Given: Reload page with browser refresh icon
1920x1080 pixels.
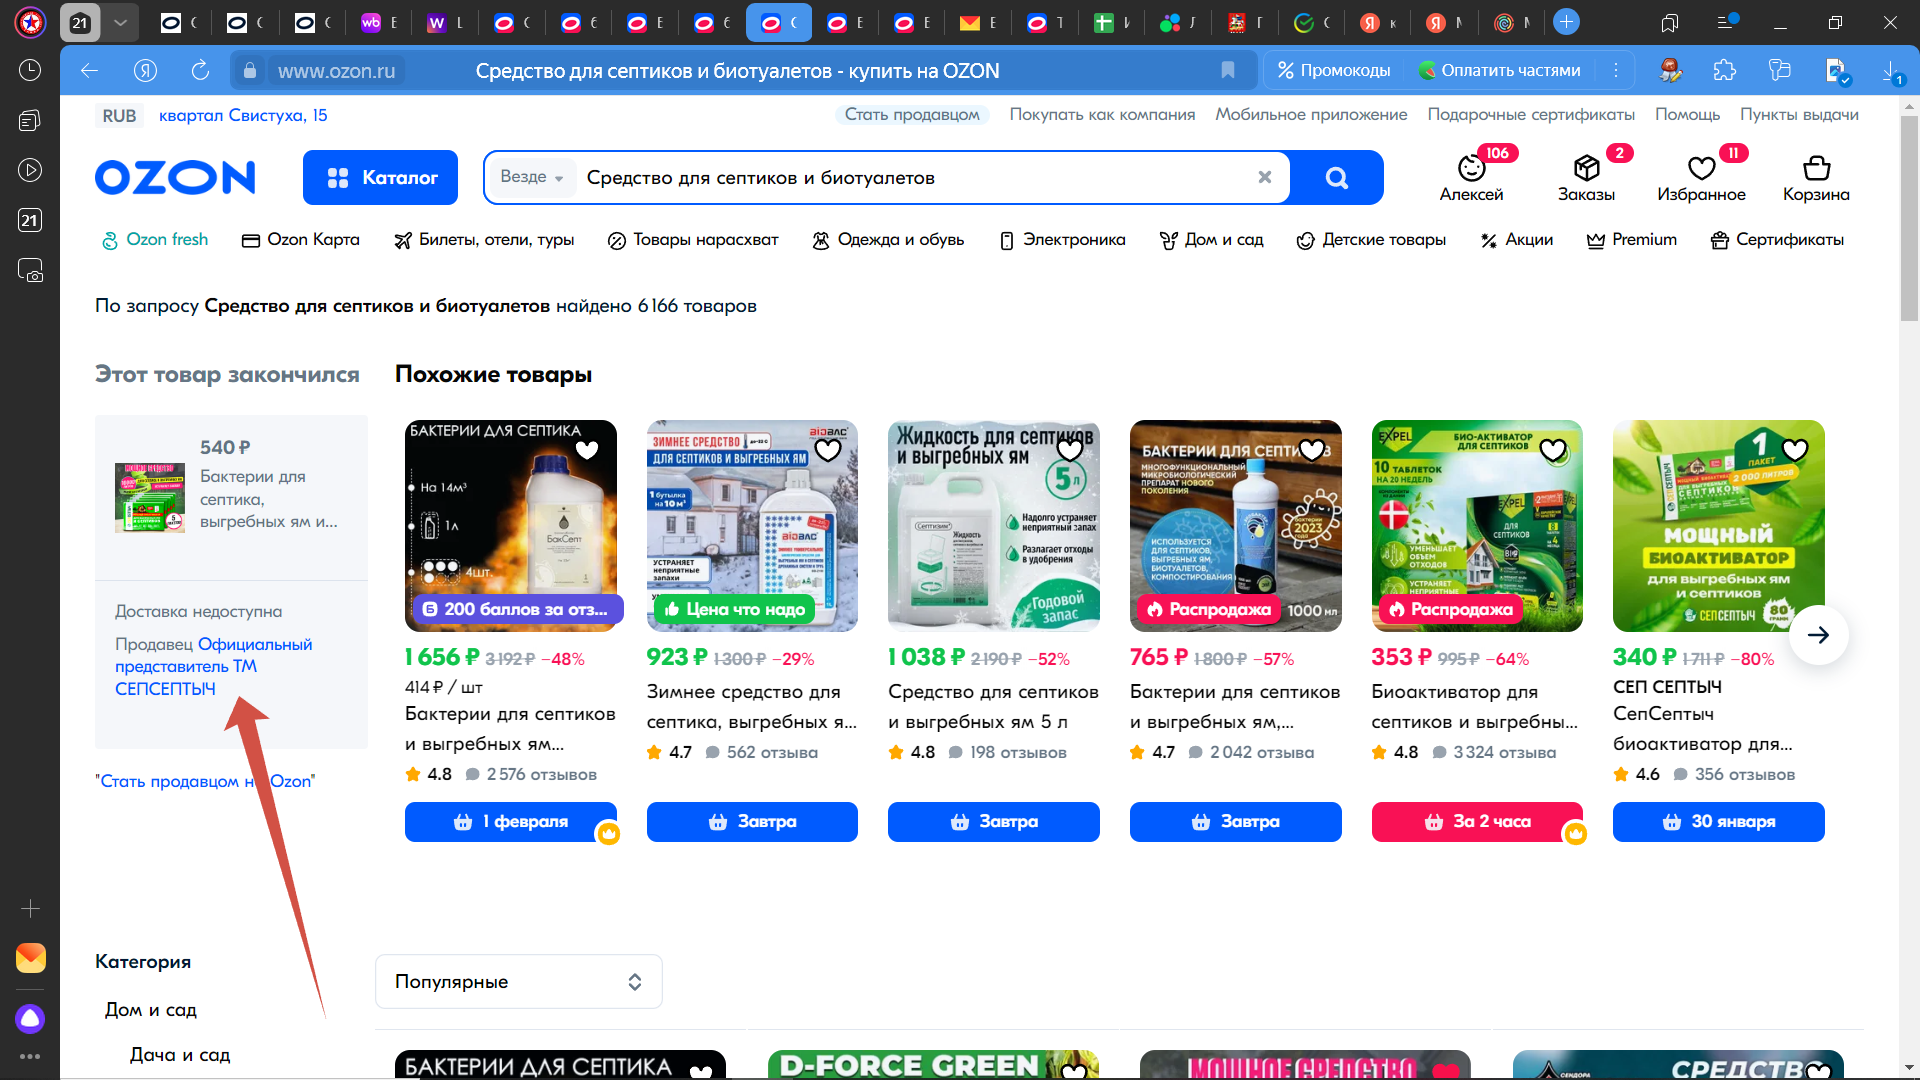Looking at the screenshot, I should (x=200, y=70).
